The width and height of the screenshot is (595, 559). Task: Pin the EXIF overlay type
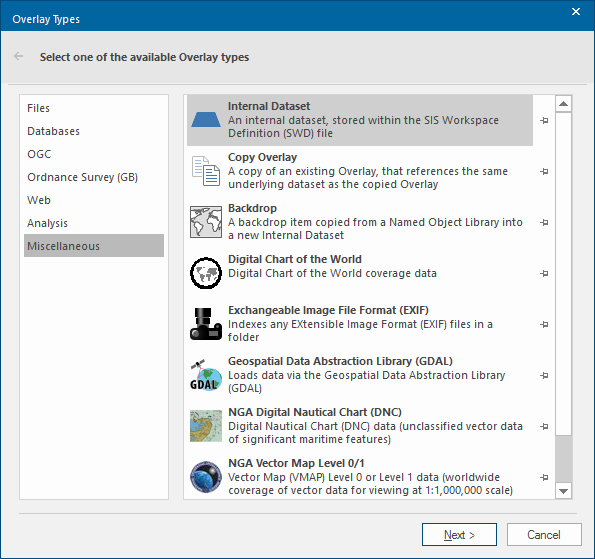point(544,324)
